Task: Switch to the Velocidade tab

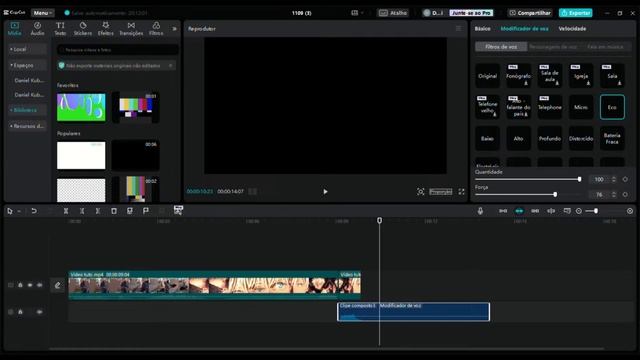Action: click(572, 29)
